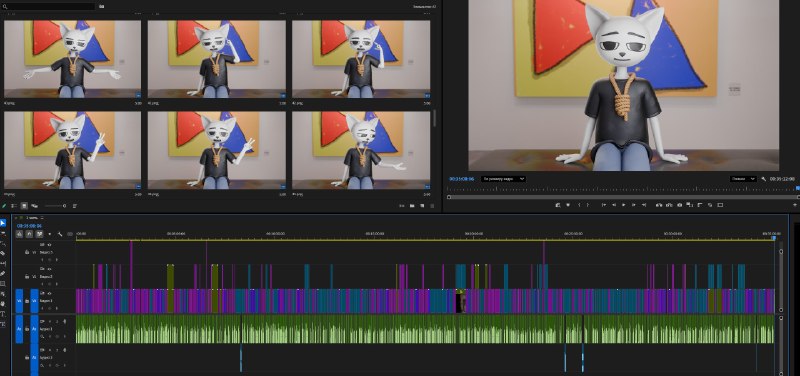Select the Slip tool
Viewport: 800px width, 376px height.
4,263
